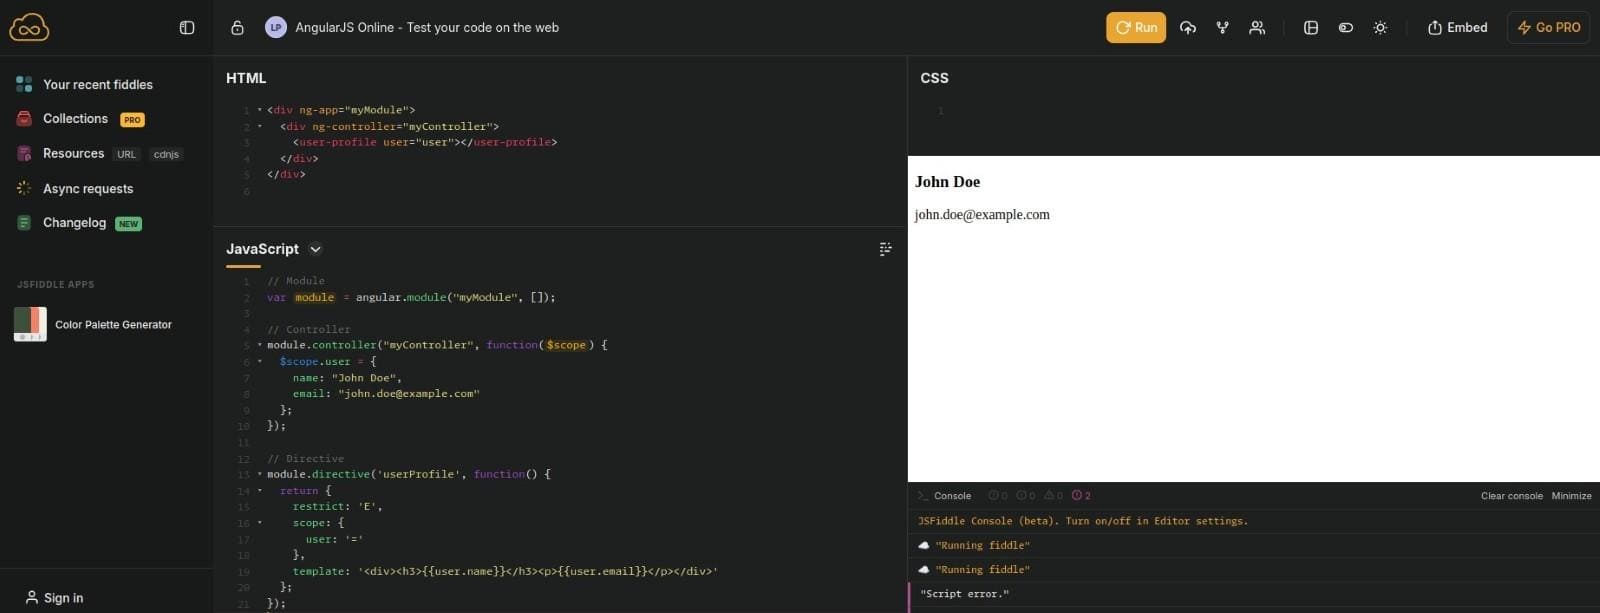Click the Go PRO button

(1548, 28)
